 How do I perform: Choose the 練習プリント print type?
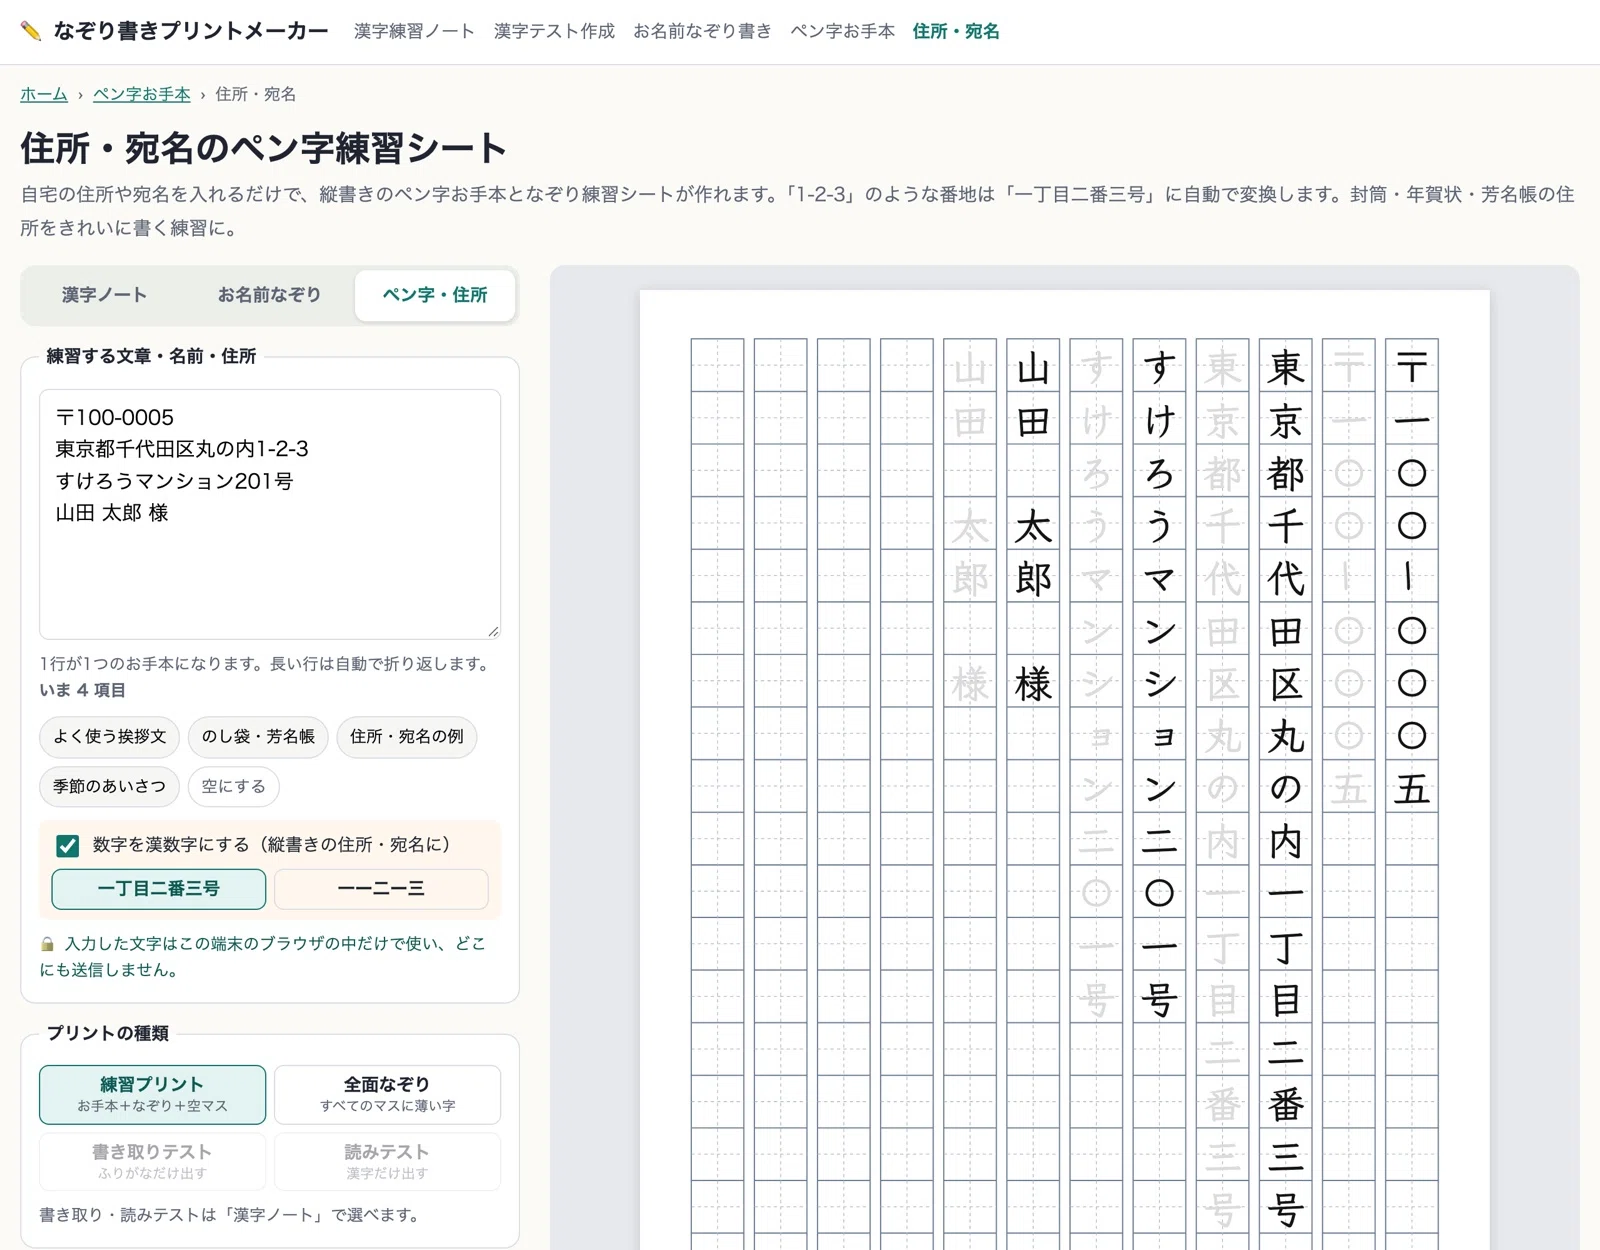coord(153,1094)
